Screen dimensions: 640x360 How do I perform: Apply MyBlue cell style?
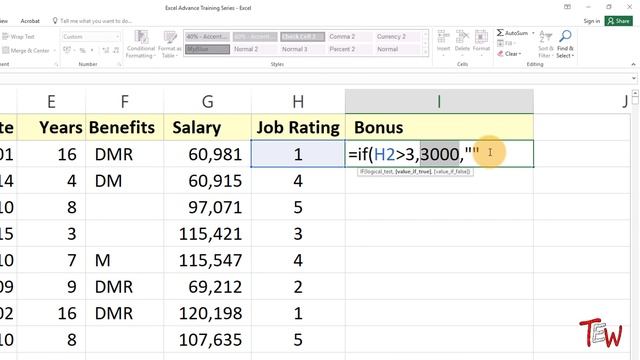(x=207, y=49)
